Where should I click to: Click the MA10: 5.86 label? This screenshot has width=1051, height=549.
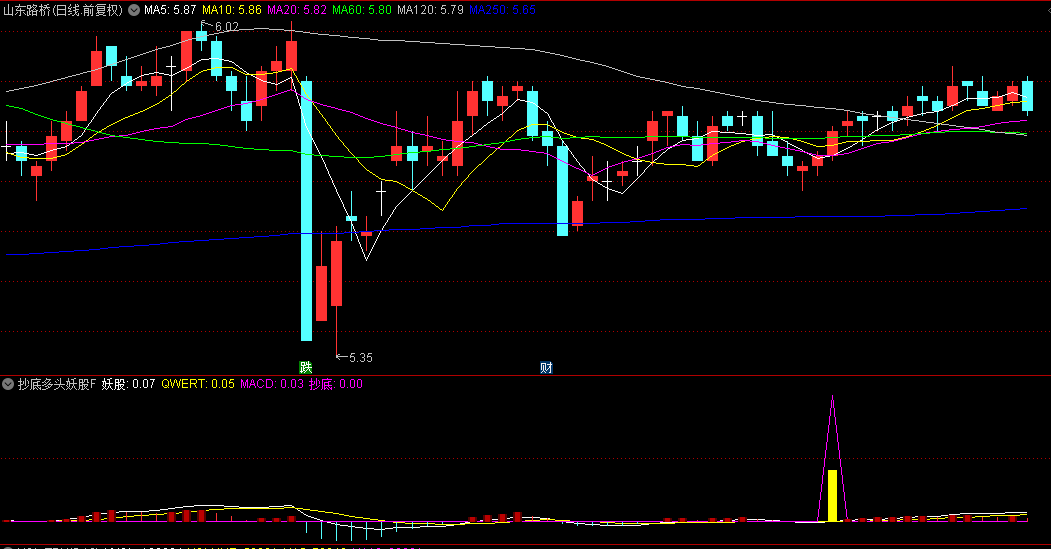click(x=232, y=10)
